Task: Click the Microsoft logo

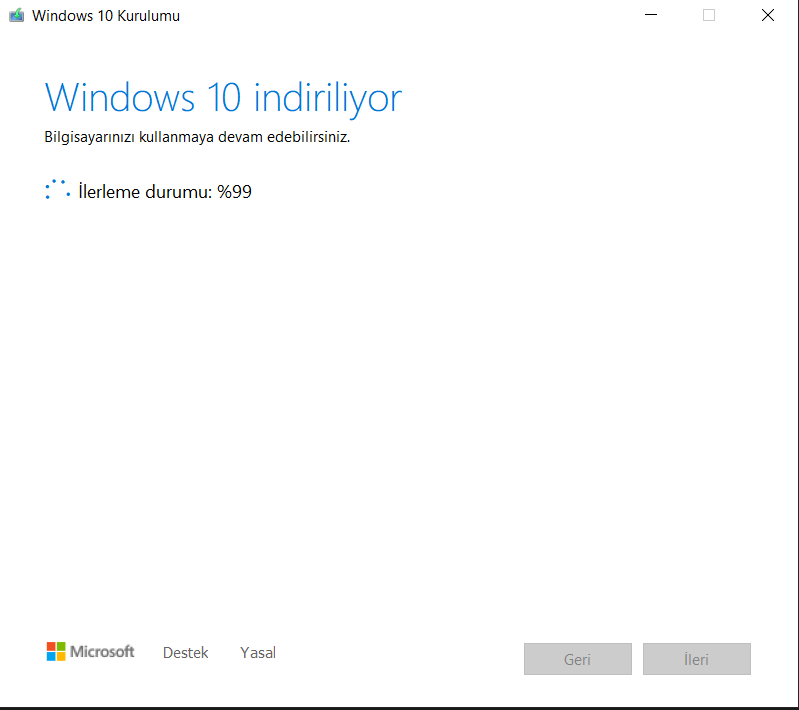Action: pos(90,651)
